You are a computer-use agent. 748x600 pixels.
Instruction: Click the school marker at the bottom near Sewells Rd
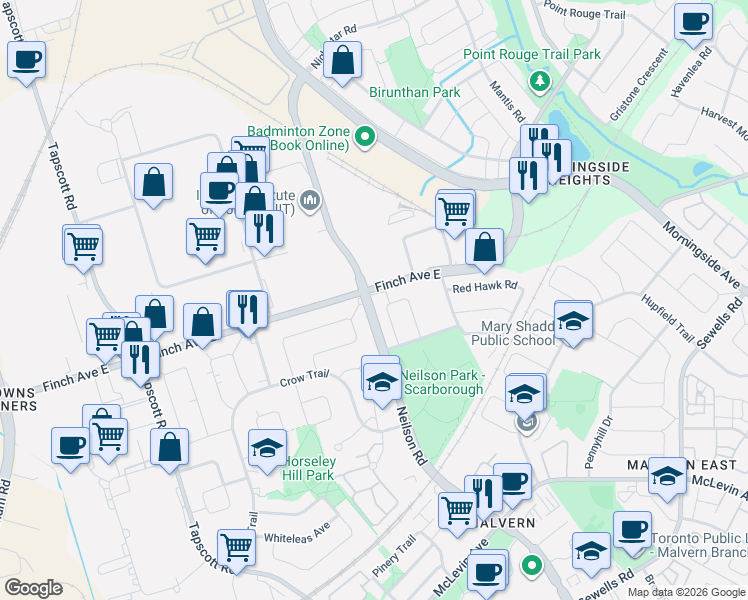[592, 552]
